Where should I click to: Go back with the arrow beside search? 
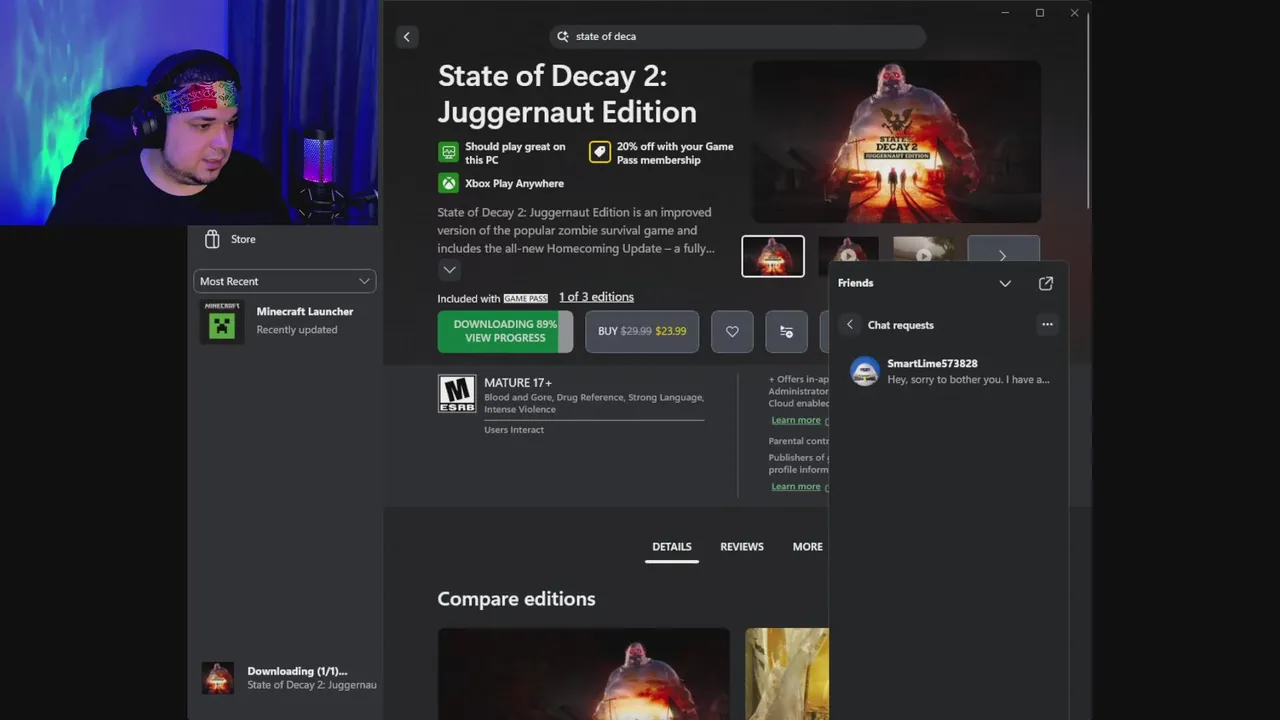[x=406, y=37]
